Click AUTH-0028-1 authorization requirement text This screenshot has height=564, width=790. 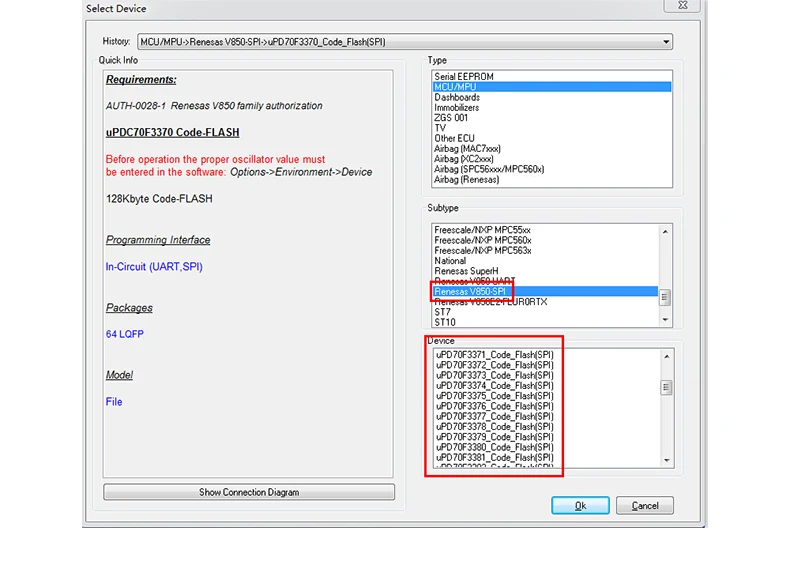[x=214, y=106]
